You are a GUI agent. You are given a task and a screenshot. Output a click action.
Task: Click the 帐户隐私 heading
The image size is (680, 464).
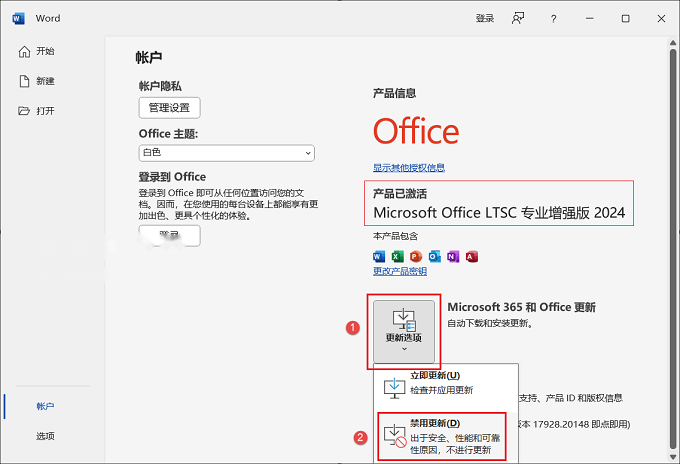(x=160, y=86)
